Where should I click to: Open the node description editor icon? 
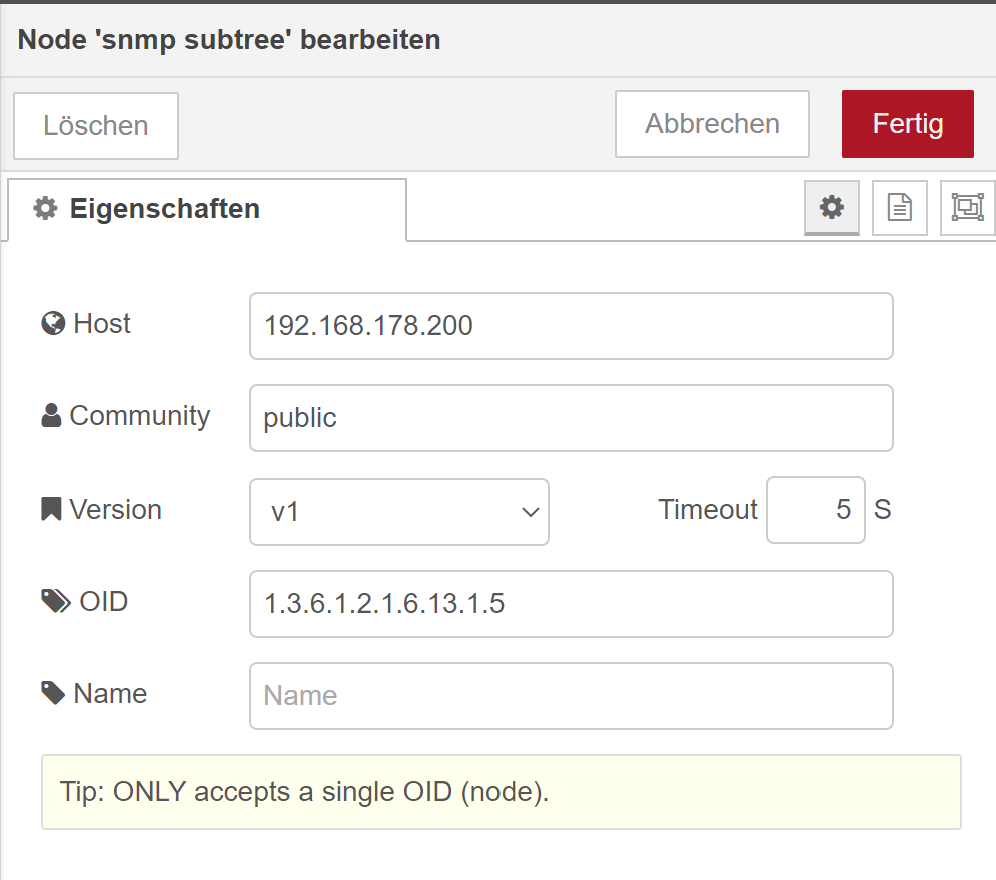point(899,208)
